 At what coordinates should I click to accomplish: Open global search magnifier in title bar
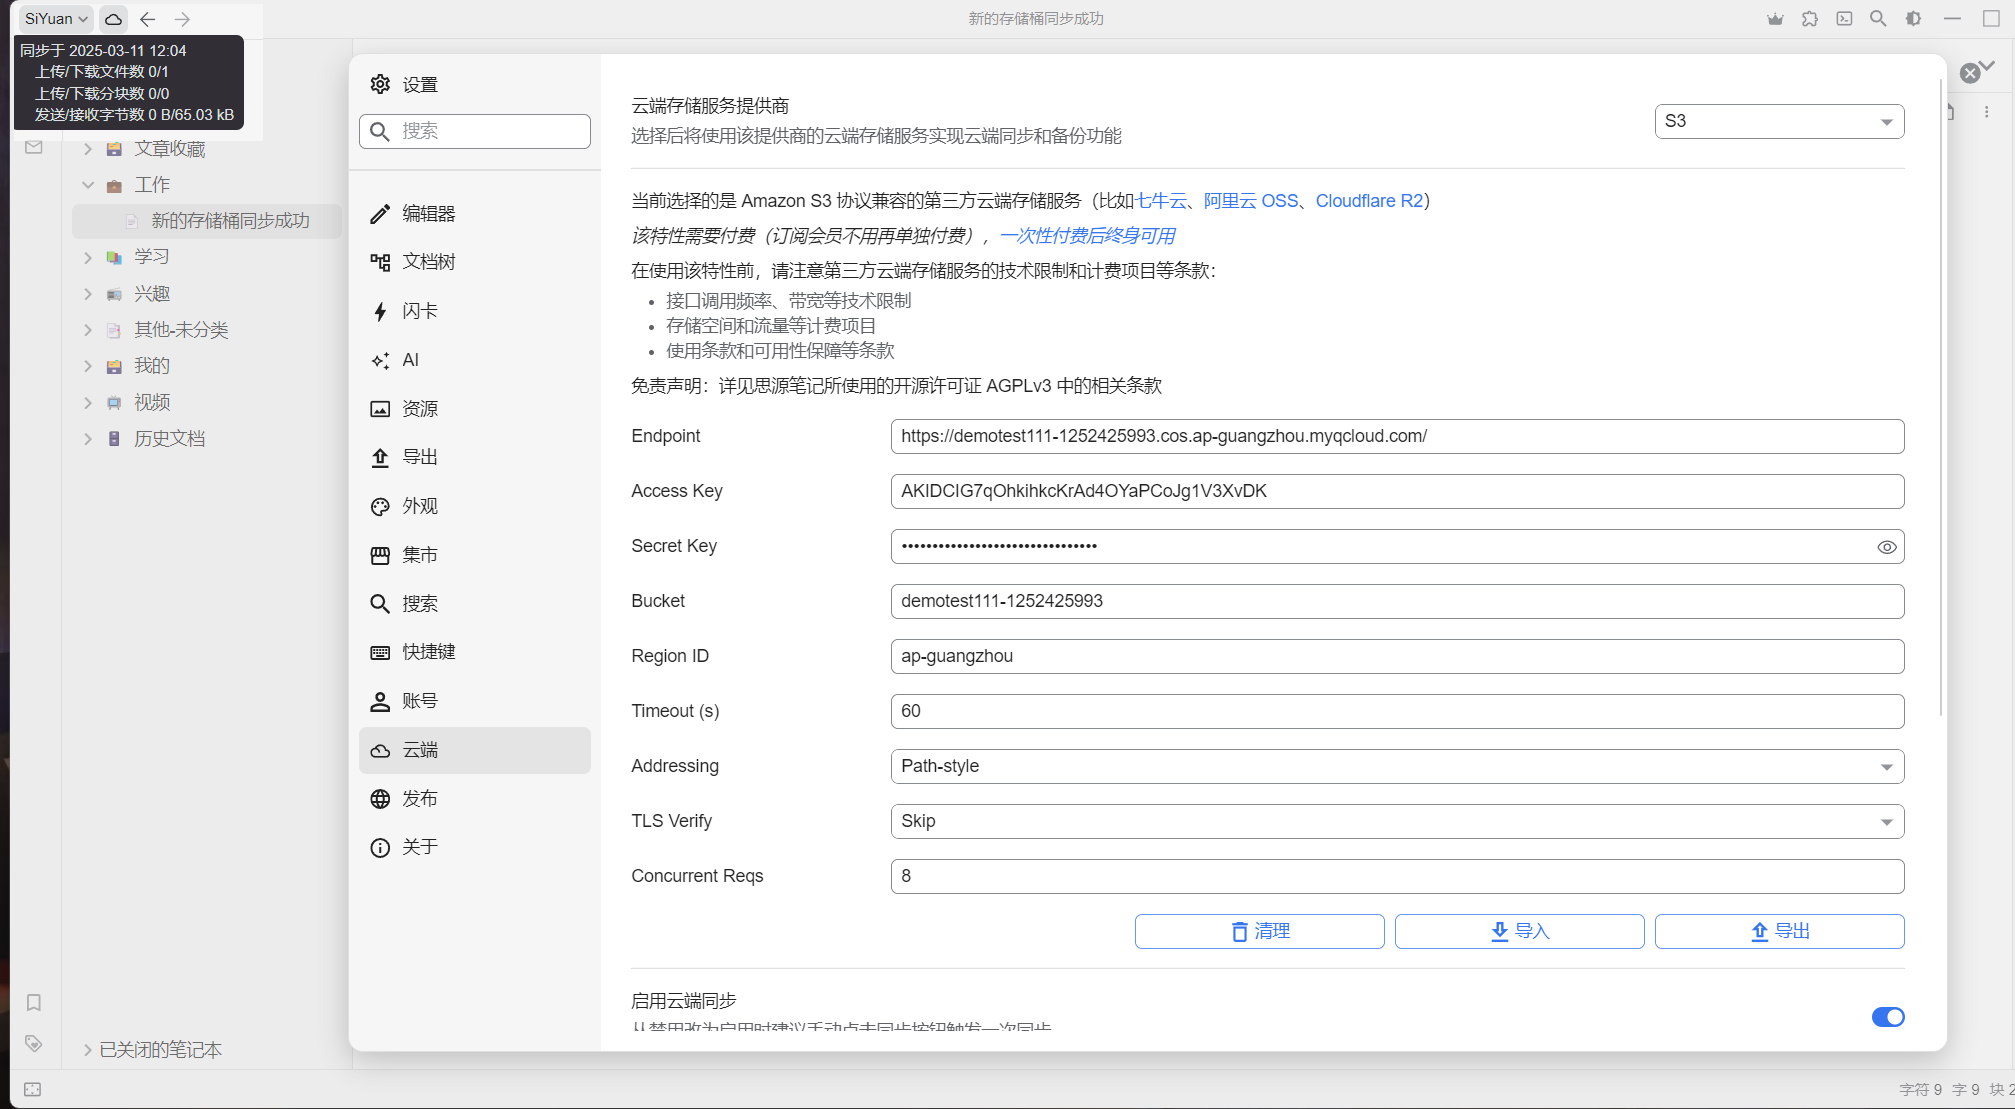coord(1878,19)
